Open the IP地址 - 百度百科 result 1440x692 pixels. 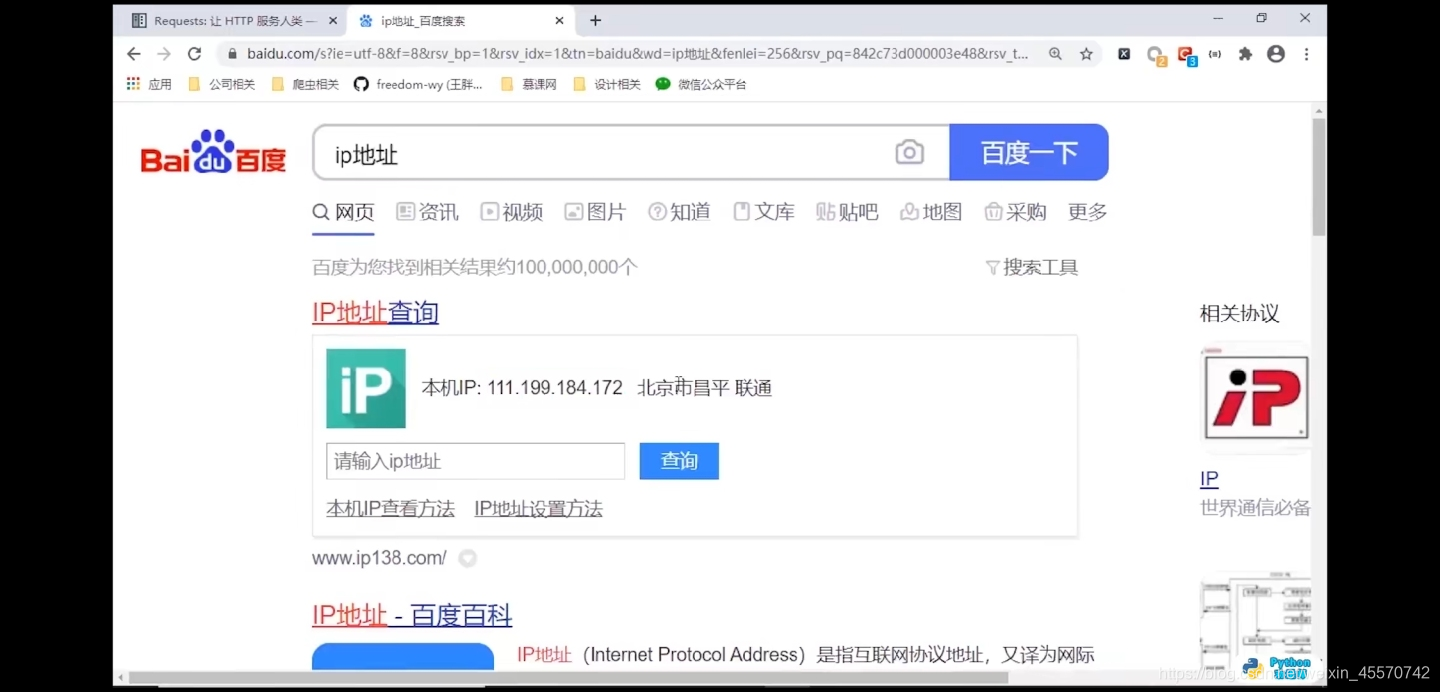point(412,615)
